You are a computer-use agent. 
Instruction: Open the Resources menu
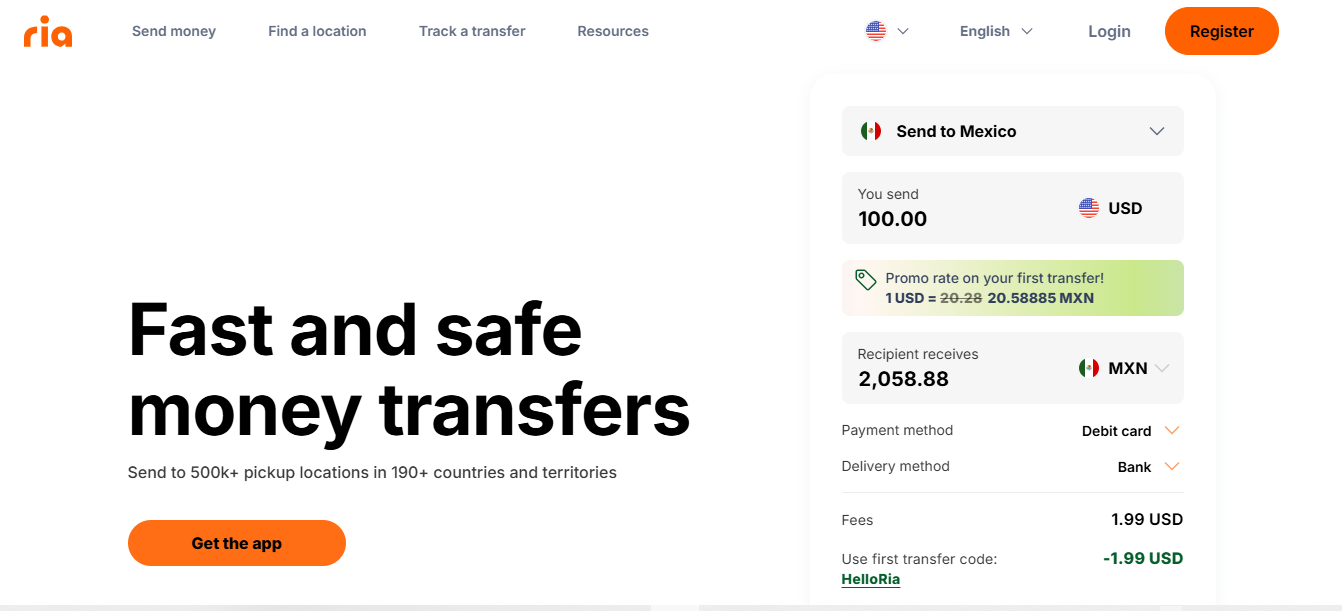613,31
